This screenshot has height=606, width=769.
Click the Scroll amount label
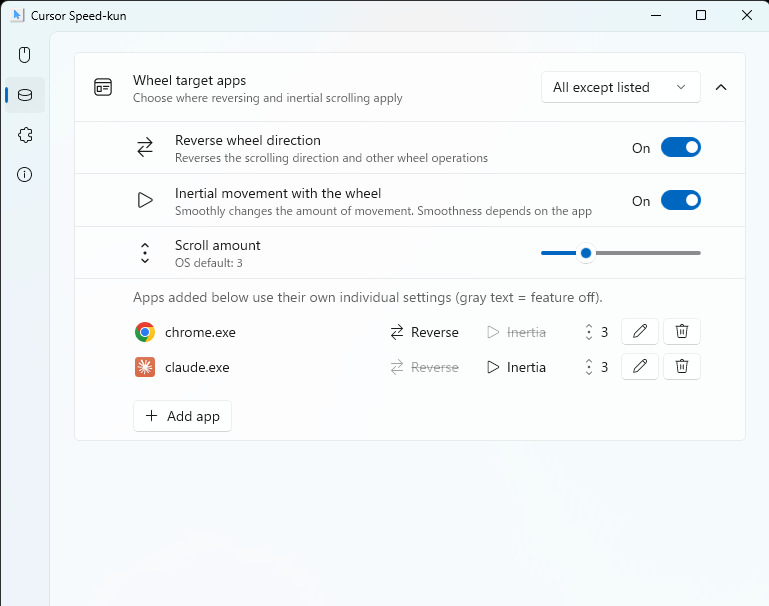coord(217,245)
